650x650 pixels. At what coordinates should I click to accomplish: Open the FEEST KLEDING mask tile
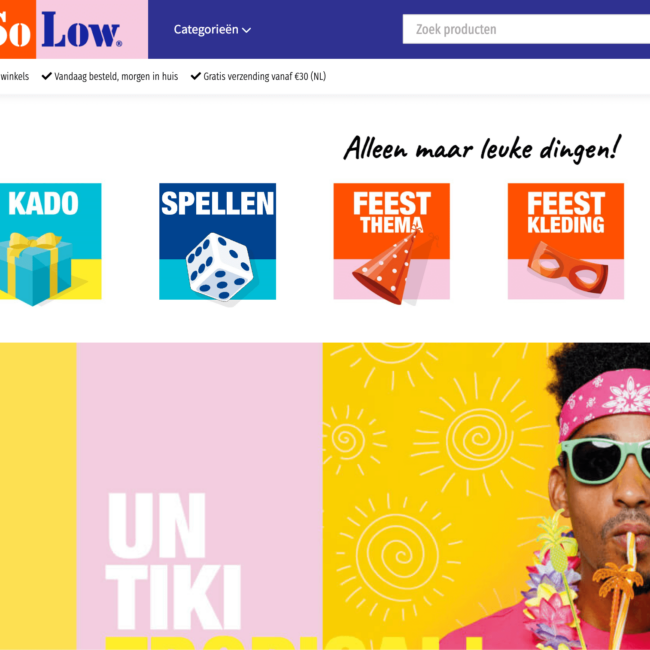tap(566, 241)
